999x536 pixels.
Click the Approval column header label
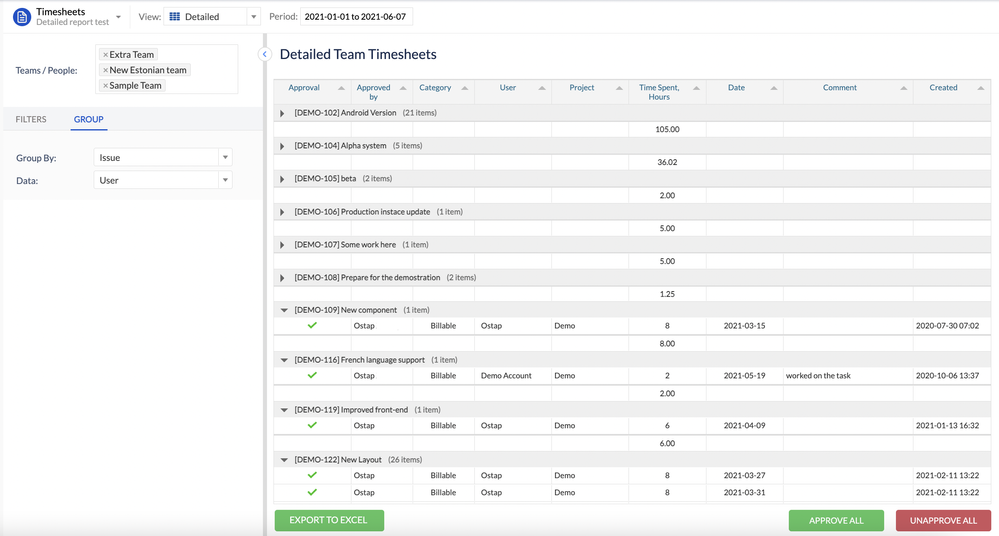pos(304,88)
